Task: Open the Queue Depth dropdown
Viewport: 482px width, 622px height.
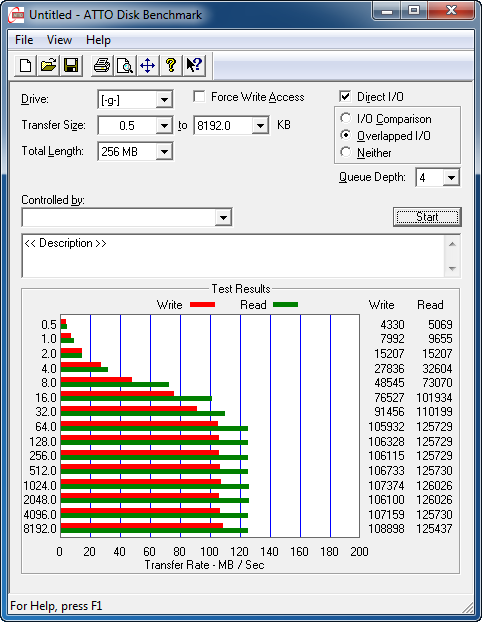Action: pyautogui.click(x=451, y=177)
